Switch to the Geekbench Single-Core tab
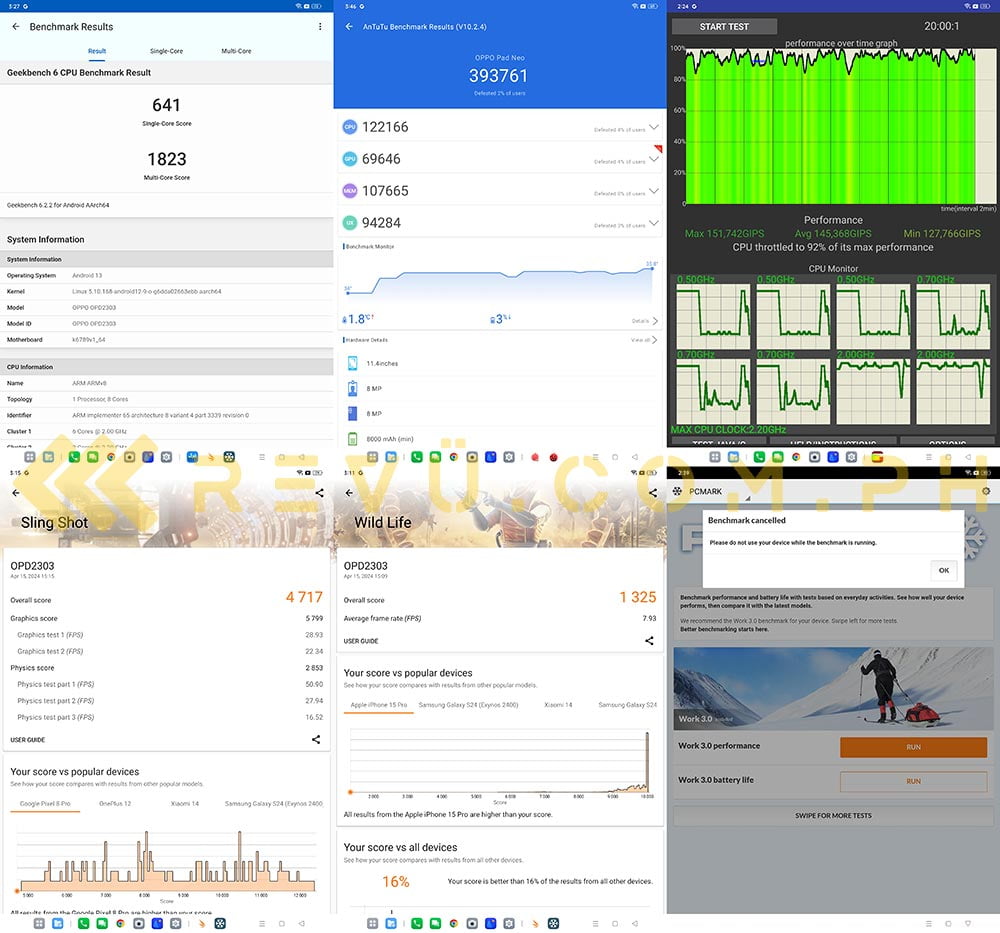Screen dimensions: 1000x933 166,51
